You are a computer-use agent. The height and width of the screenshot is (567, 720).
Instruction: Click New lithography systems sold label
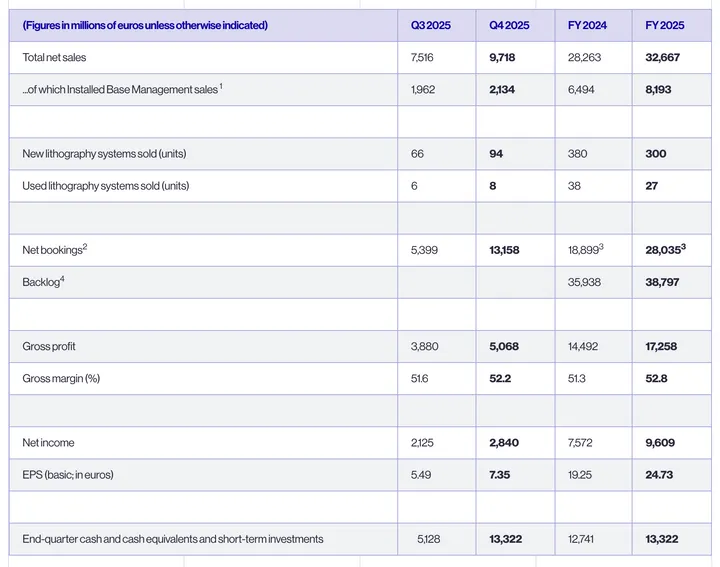click(x=104, y=154)
